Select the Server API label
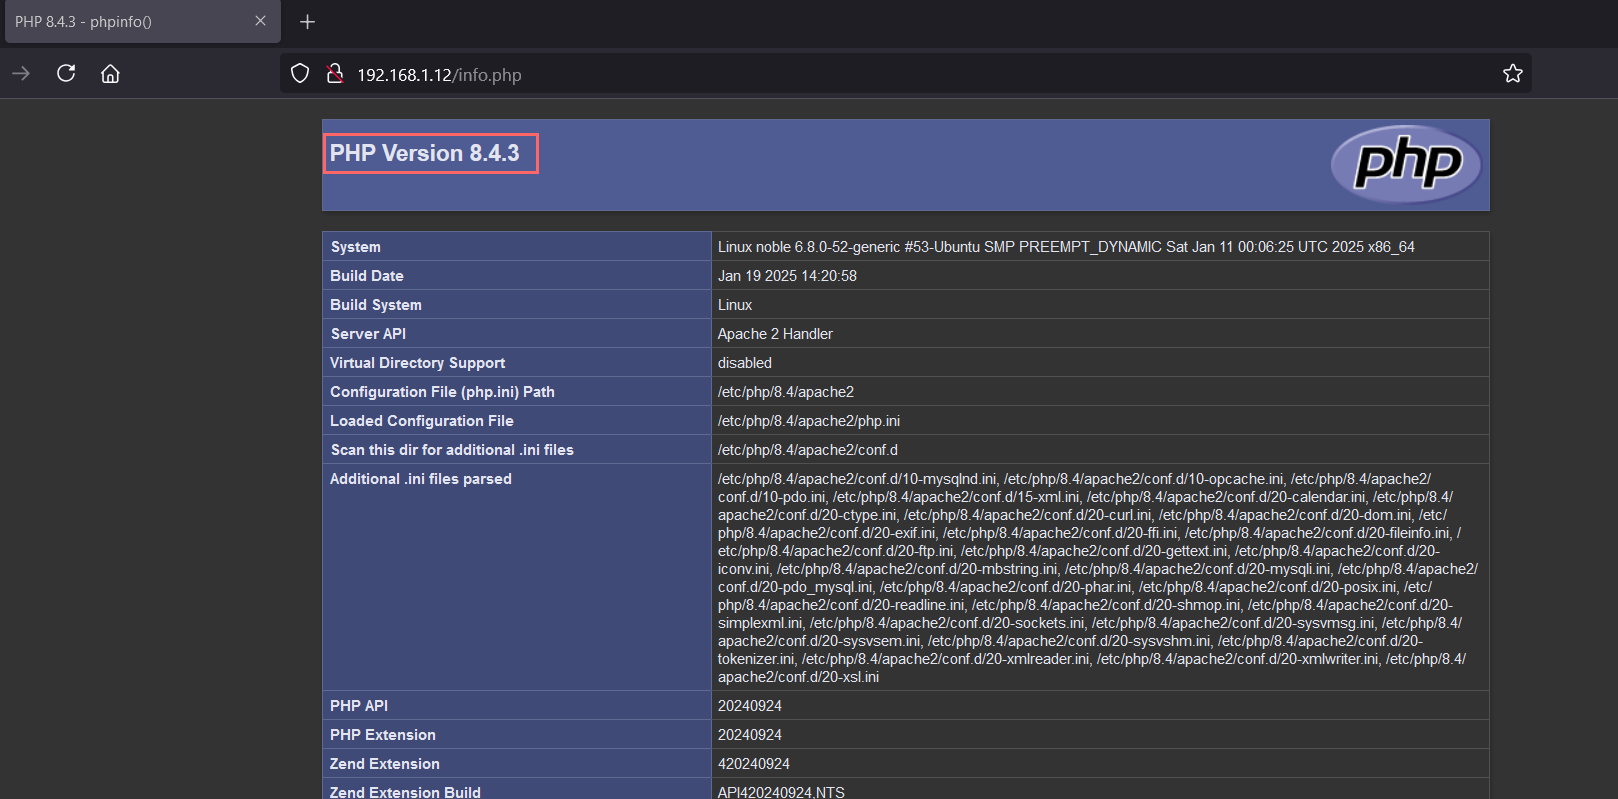 click(x=368, y=334)
